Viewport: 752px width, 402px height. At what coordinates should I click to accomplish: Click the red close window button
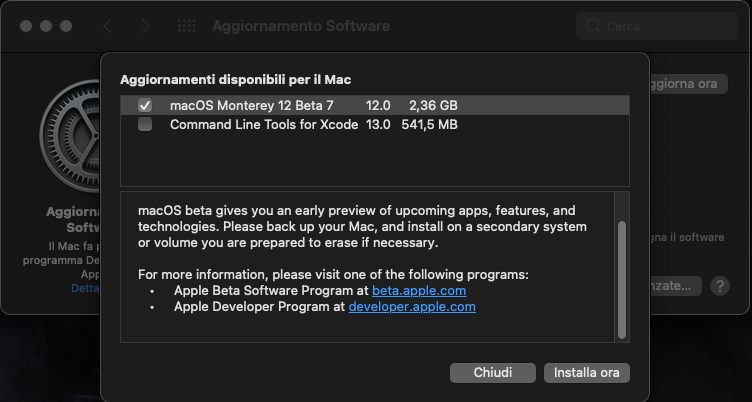(x=26, y=26)
